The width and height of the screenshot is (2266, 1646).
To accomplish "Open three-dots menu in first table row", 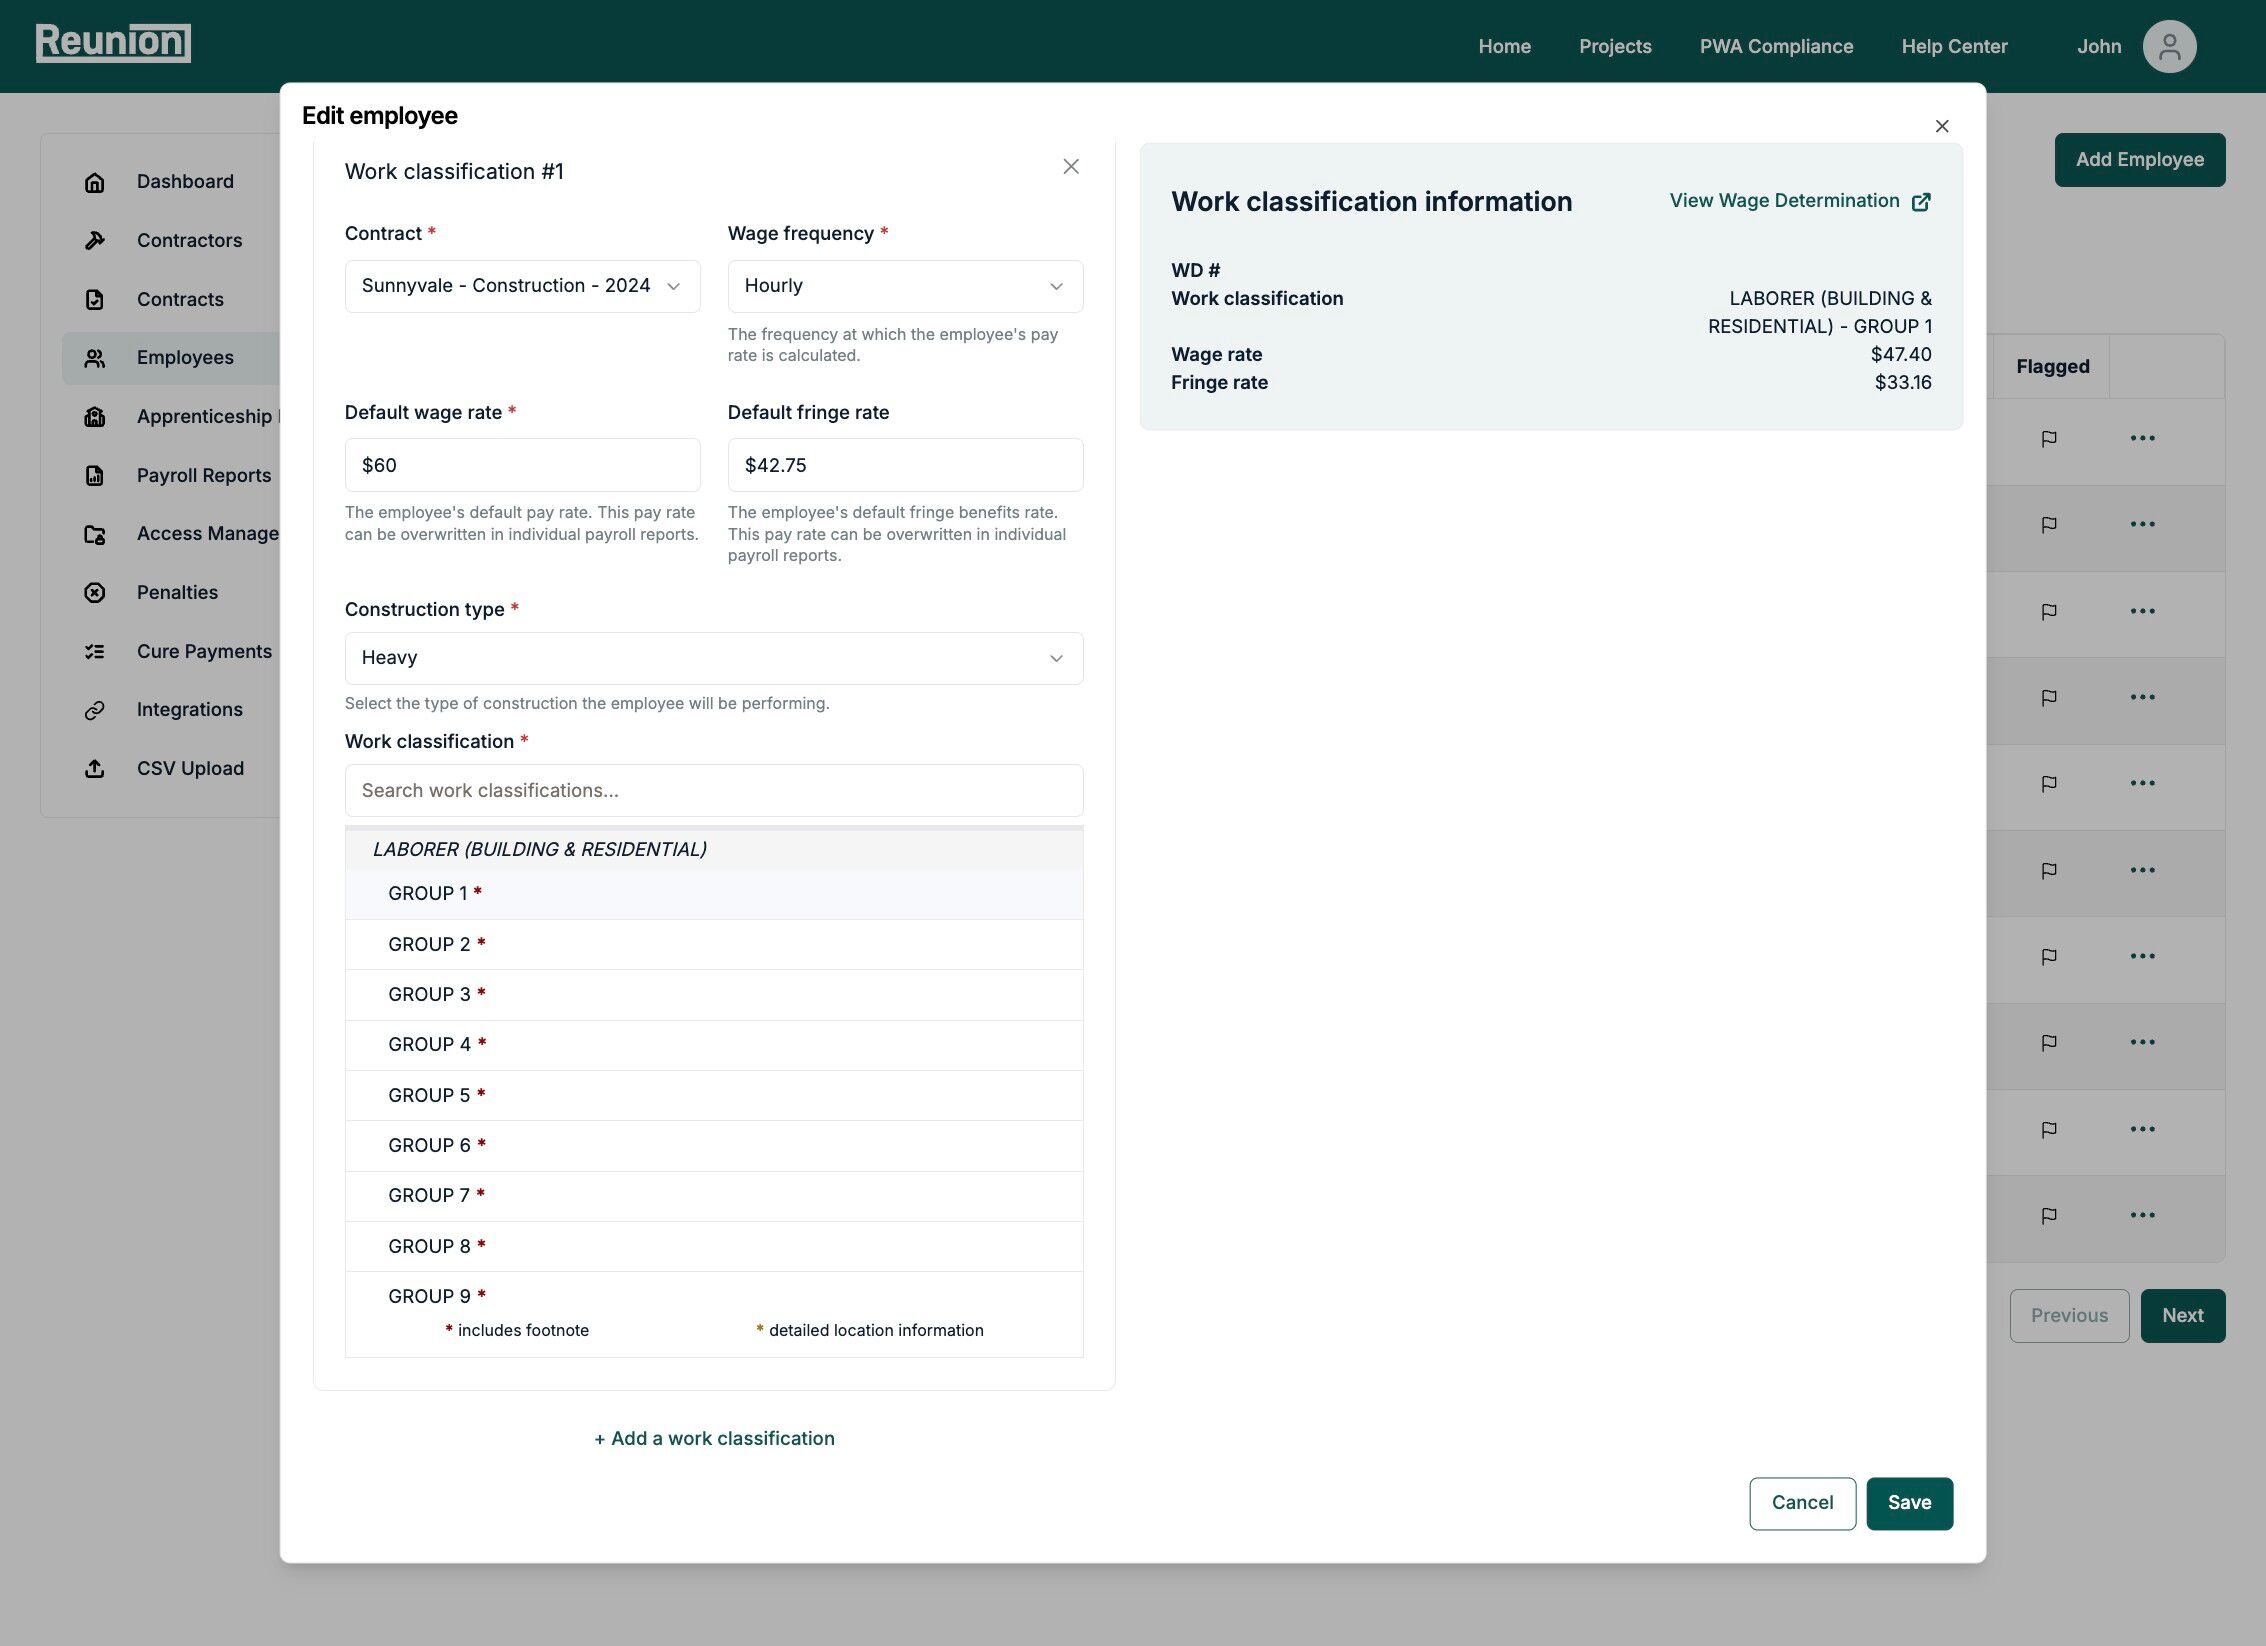I will pos(2142,438).
